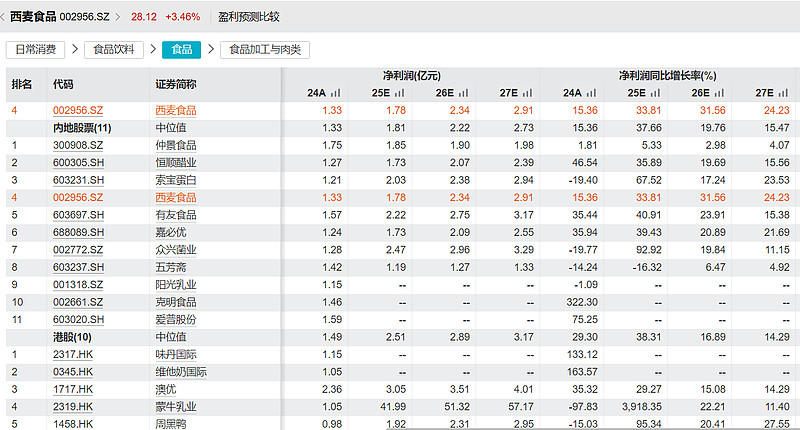
Task: Click the 西麦食品 highlighted code 002956.SZ in first row
Action: (x=77, y=110)
